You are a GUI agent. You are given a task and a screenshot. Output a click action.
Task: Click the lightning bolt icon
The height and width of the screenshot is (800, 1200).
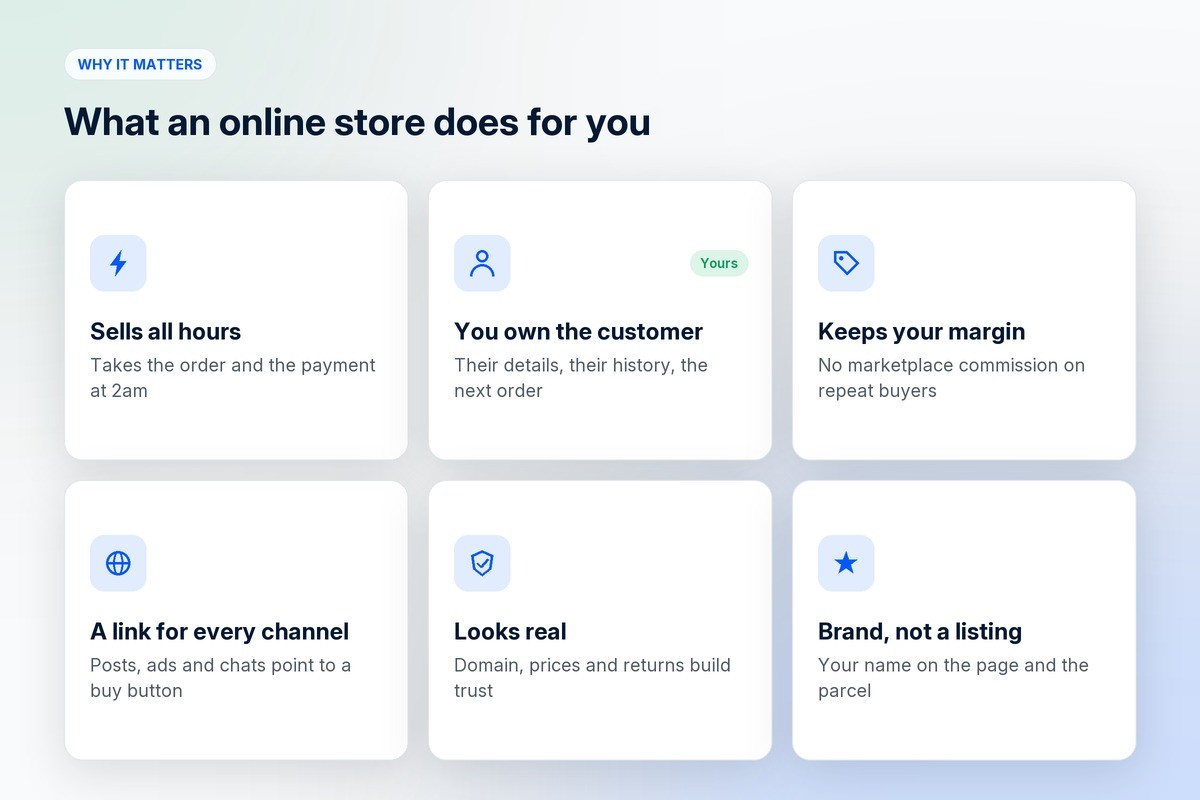click(x=118, y=263)
